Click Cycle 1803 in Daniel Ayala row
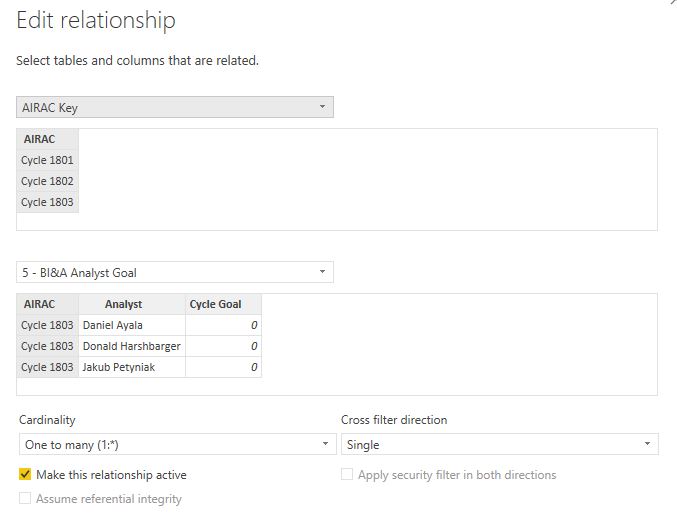The width and height of the screenshot is (677, 520). click(x=47, y=325)
